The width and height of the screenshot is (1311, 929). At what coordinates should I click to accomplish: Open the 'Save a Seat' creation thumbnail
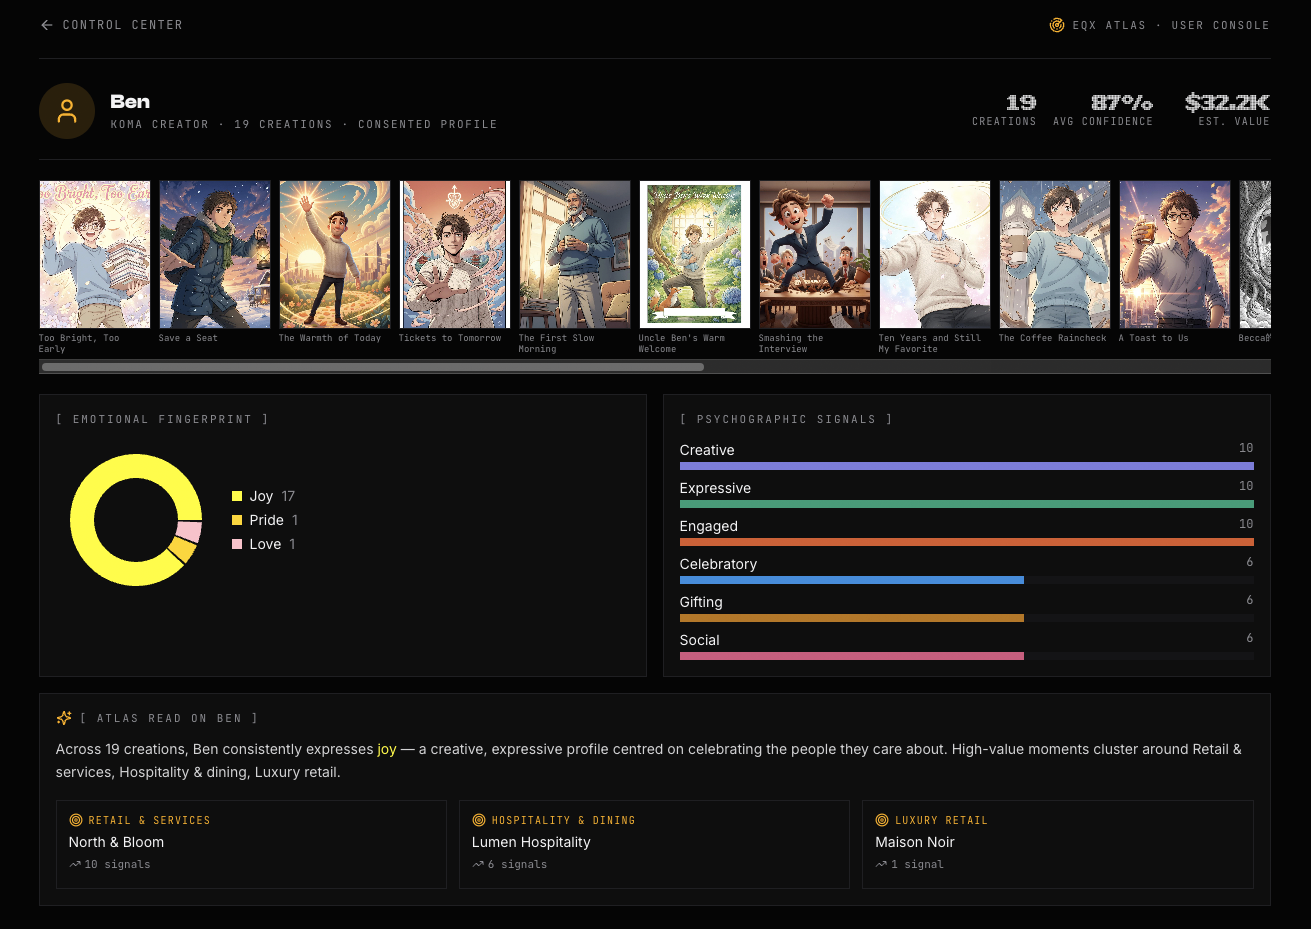click(215, 254)
